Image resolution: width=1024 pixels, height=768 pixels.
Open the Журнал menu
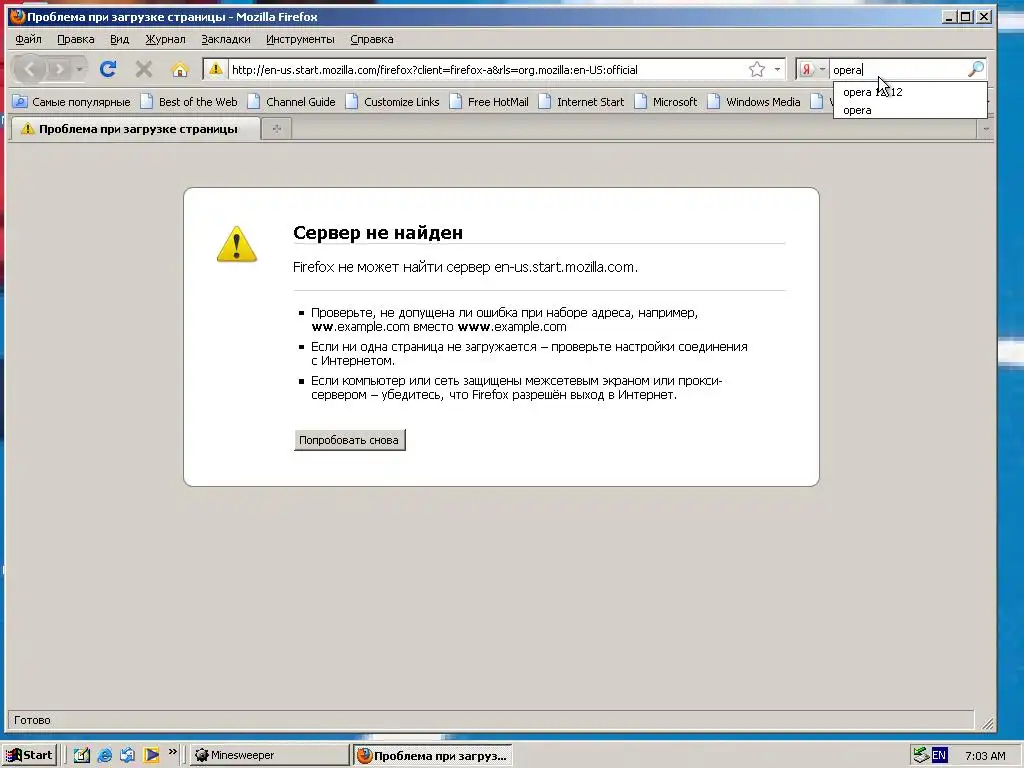[165, 39]
